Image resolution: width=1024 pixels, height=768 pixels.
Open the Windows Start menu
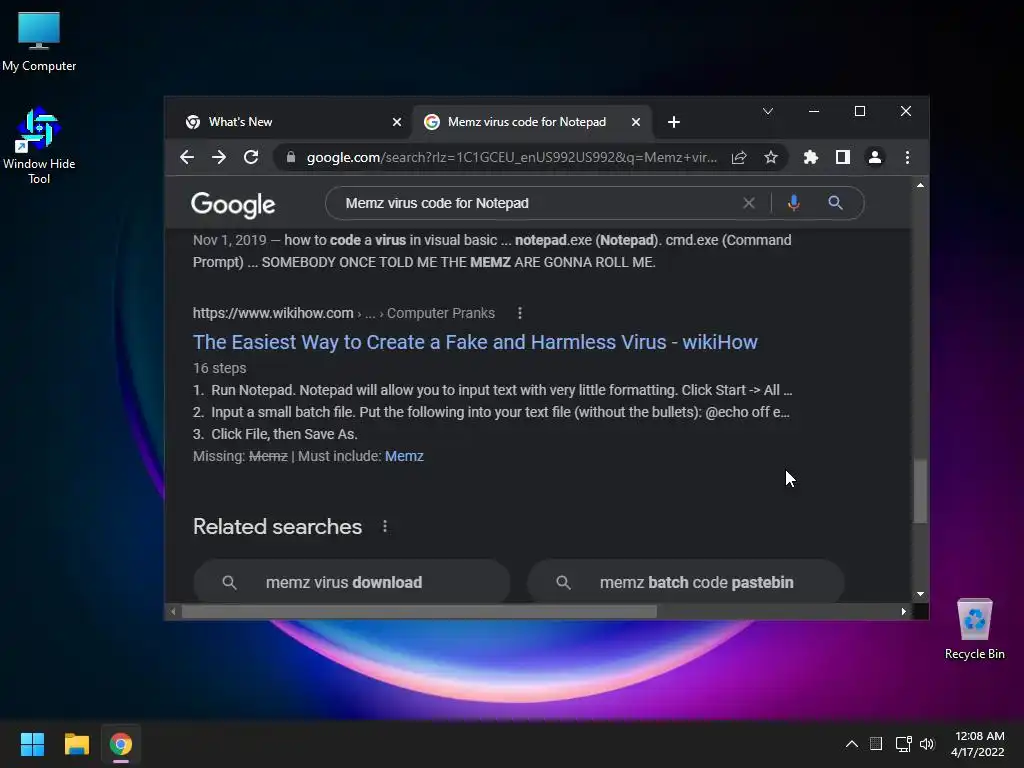pos(32,744)
